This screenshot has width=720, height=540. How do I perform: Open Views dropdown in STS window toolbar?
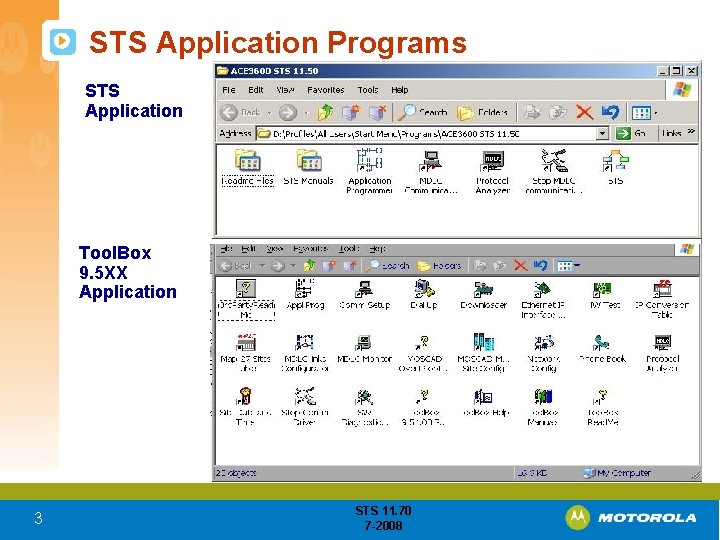[x=644, y=112]
